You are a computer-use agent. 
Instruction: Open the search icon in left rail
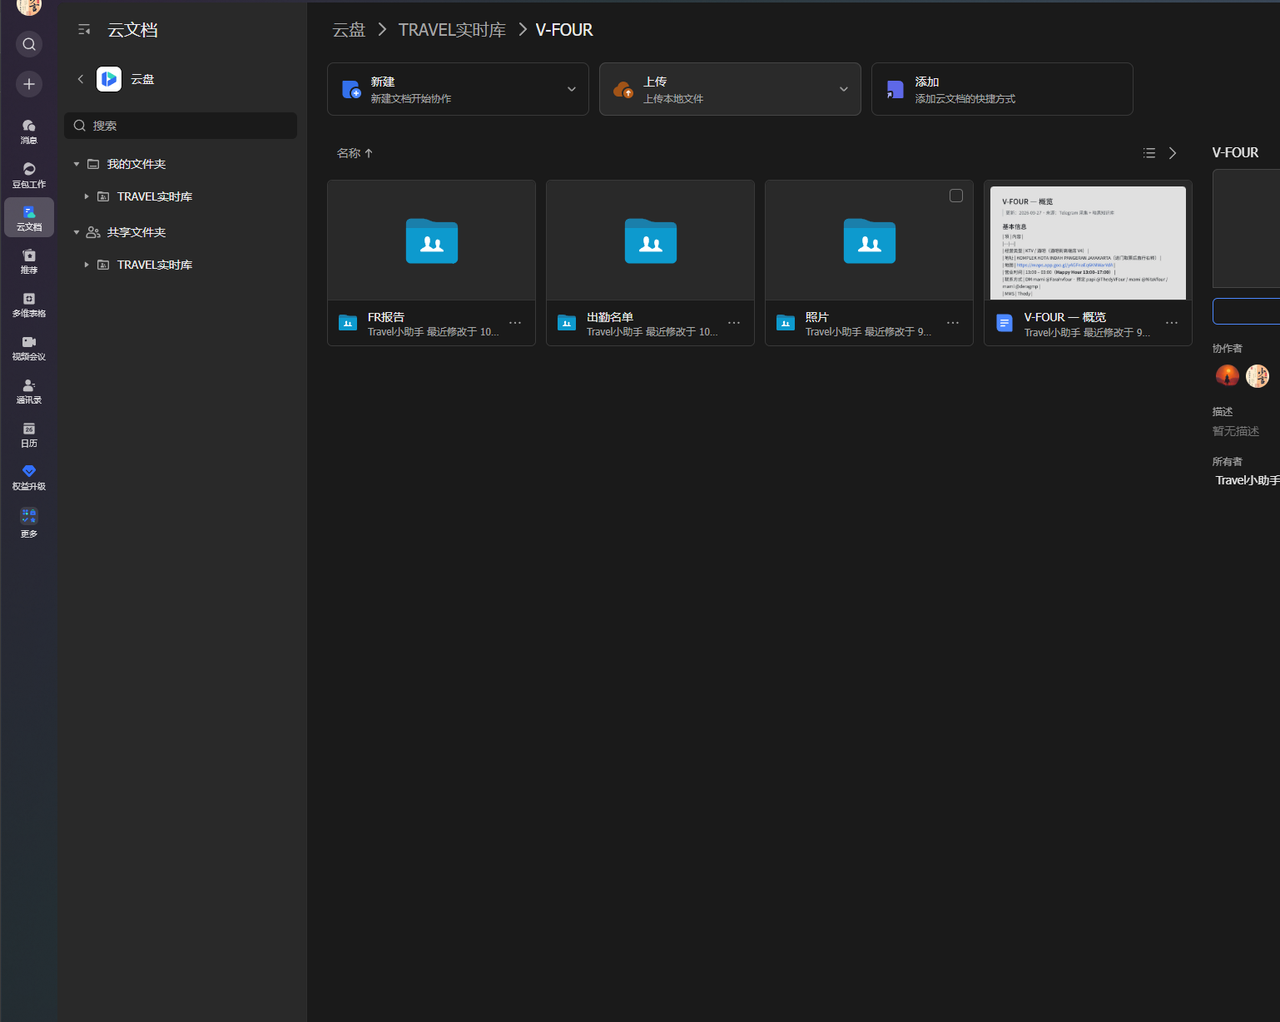coord(29,44)
